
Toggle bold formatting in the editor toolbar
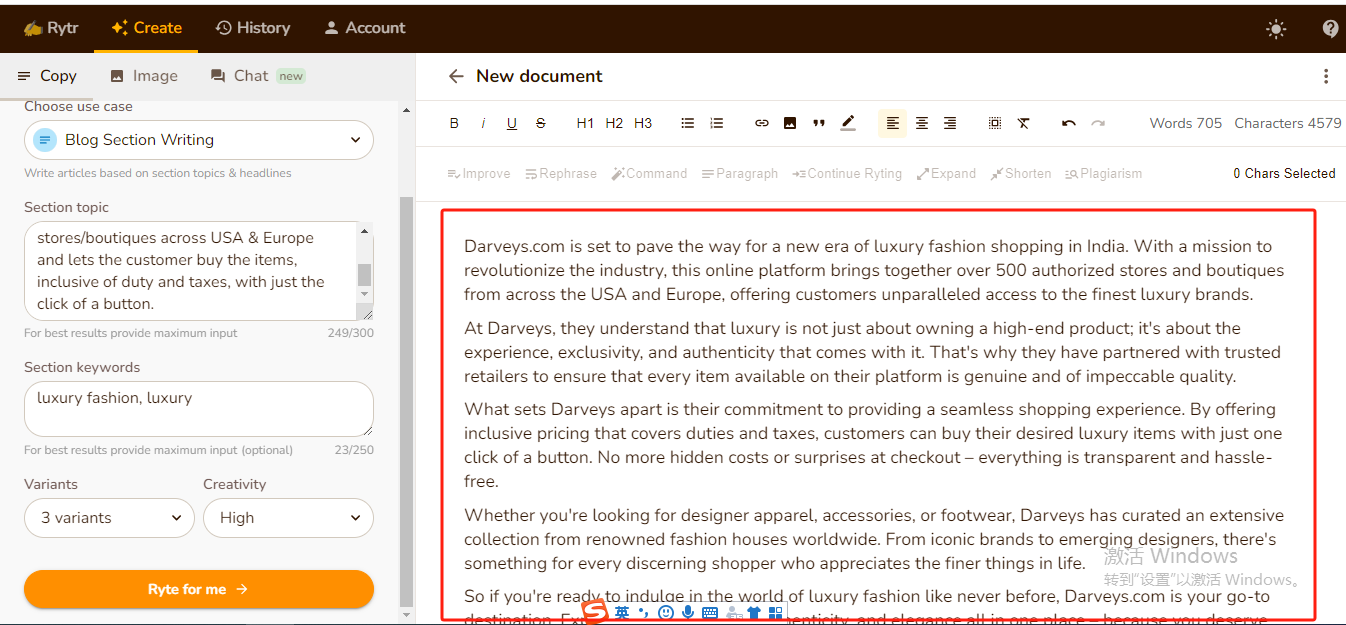(454, 123)
